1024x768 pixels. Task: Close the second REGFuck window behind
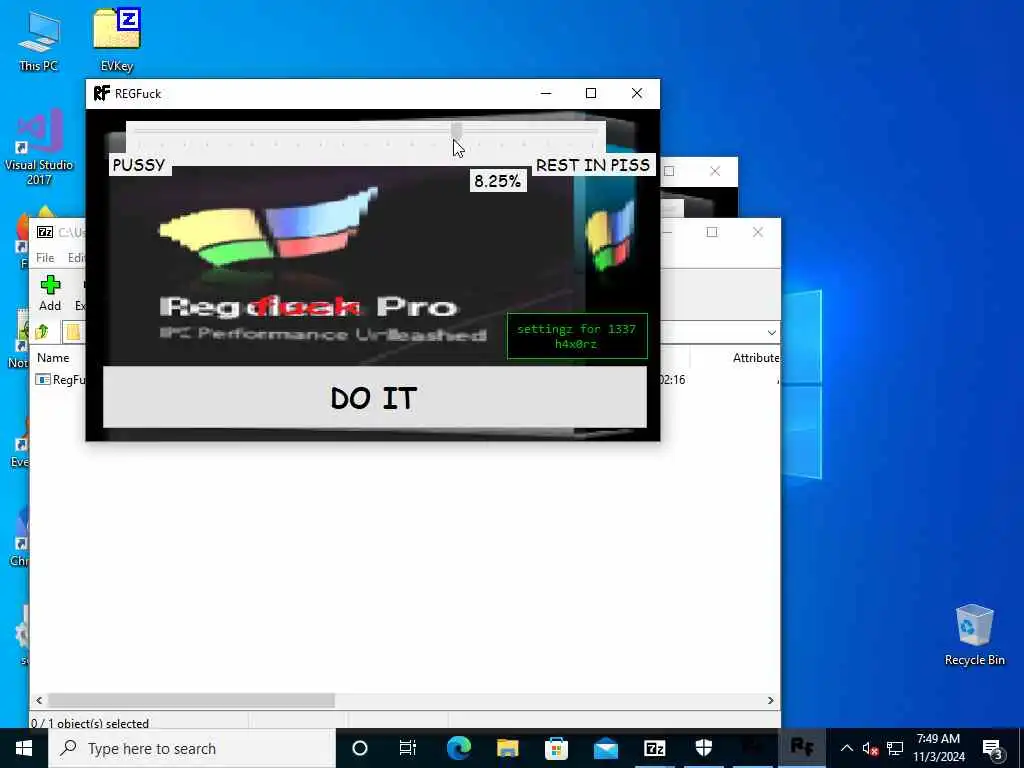(715, 171)
